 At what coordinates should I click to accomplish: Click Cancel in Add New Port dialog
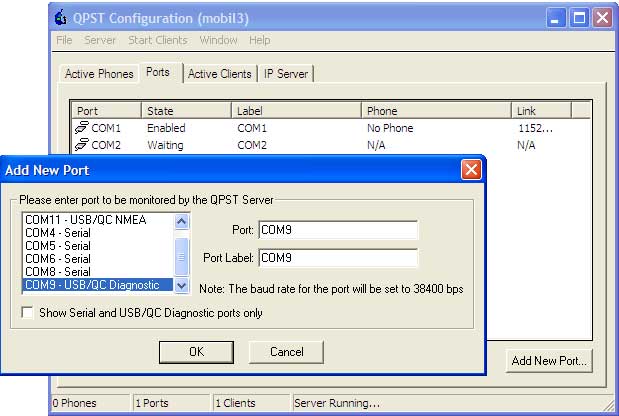(287, 352)
